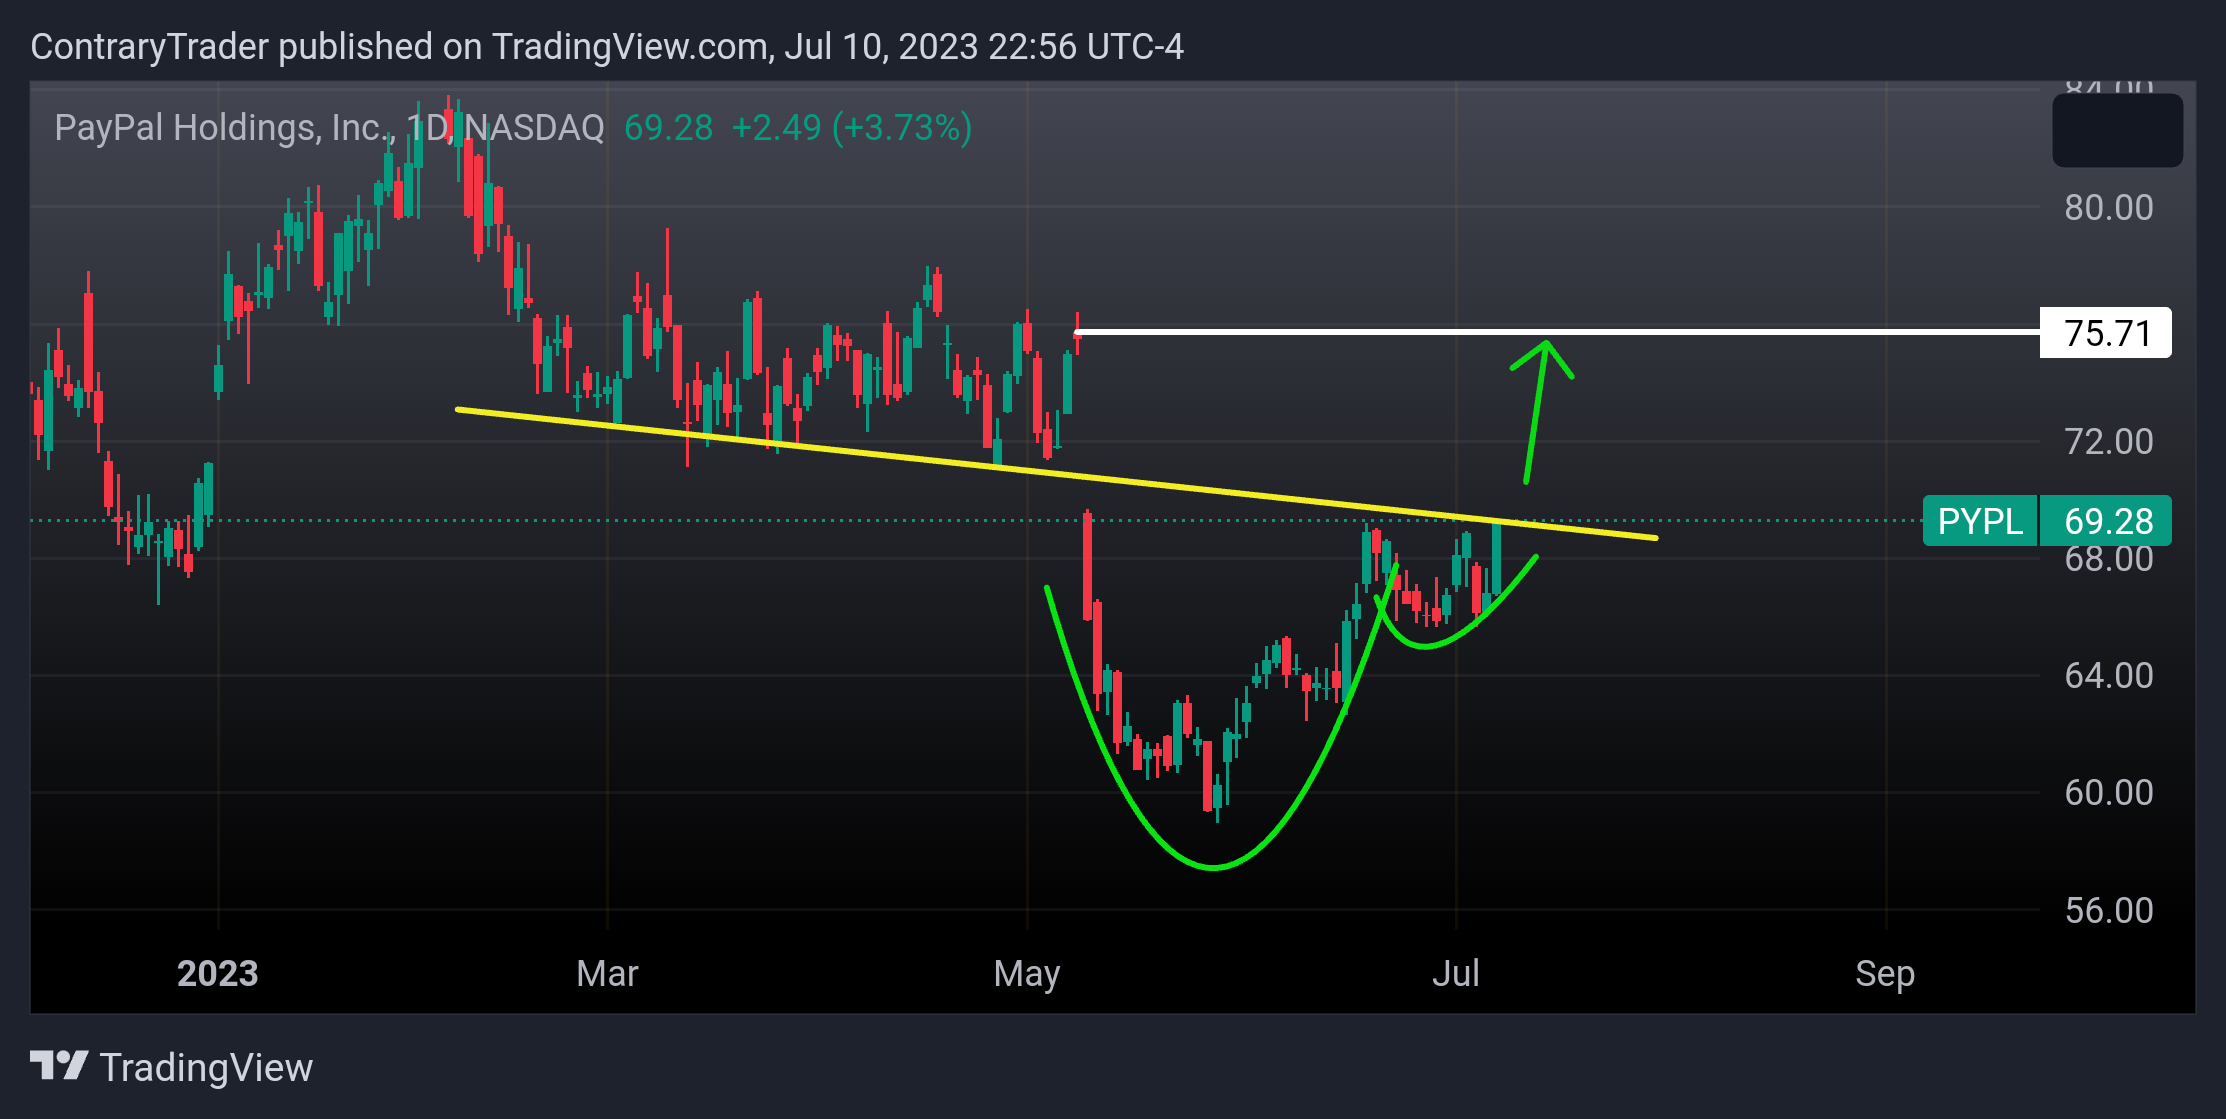The image size is (2226, 1119).
Task: Click the Jul time axis label
Action: [x=1455, y=973]
